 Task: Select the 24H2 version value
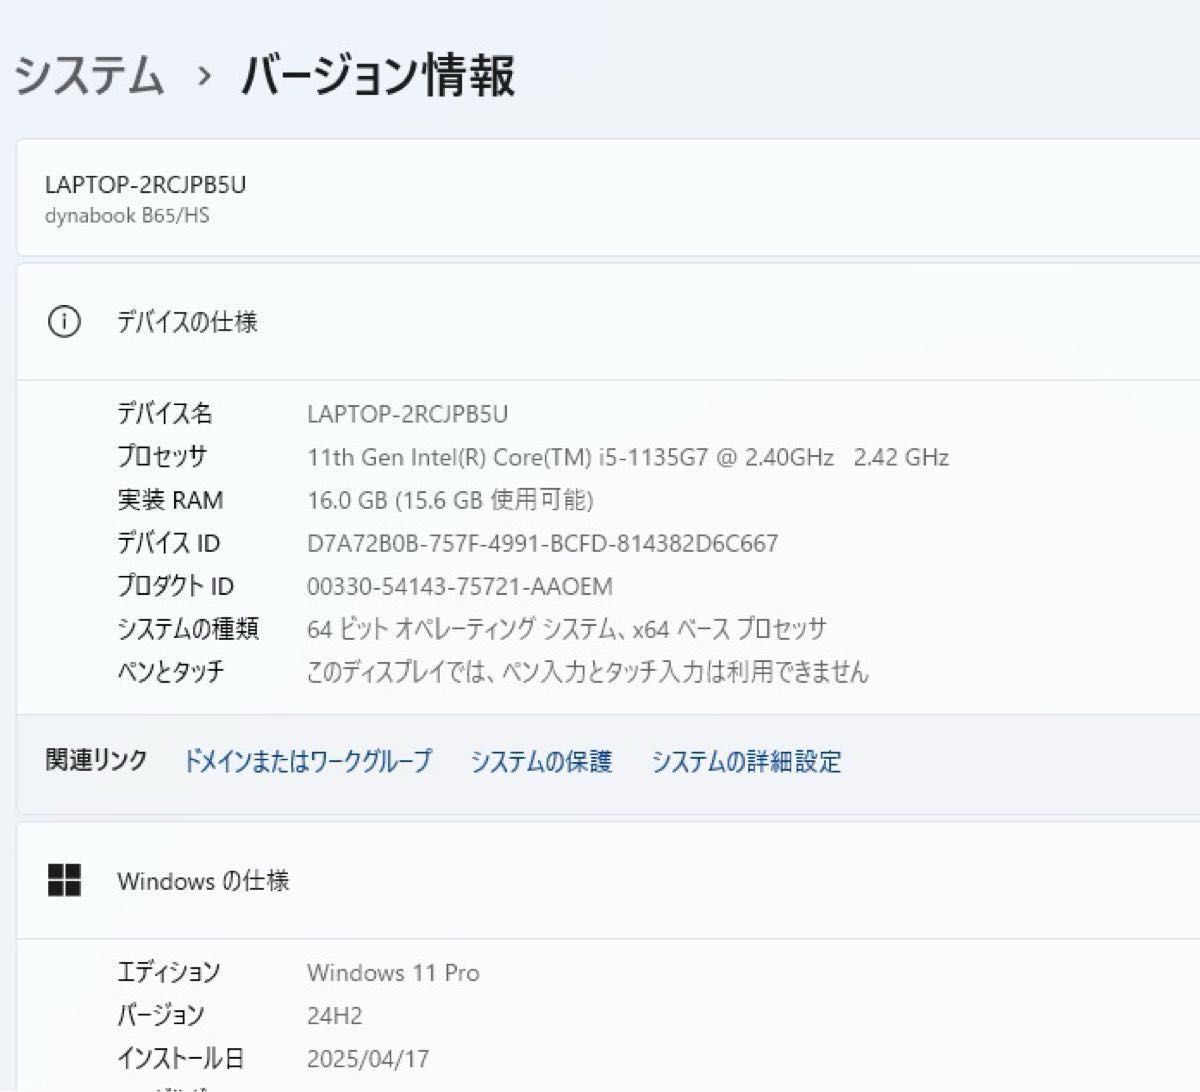335,1015
